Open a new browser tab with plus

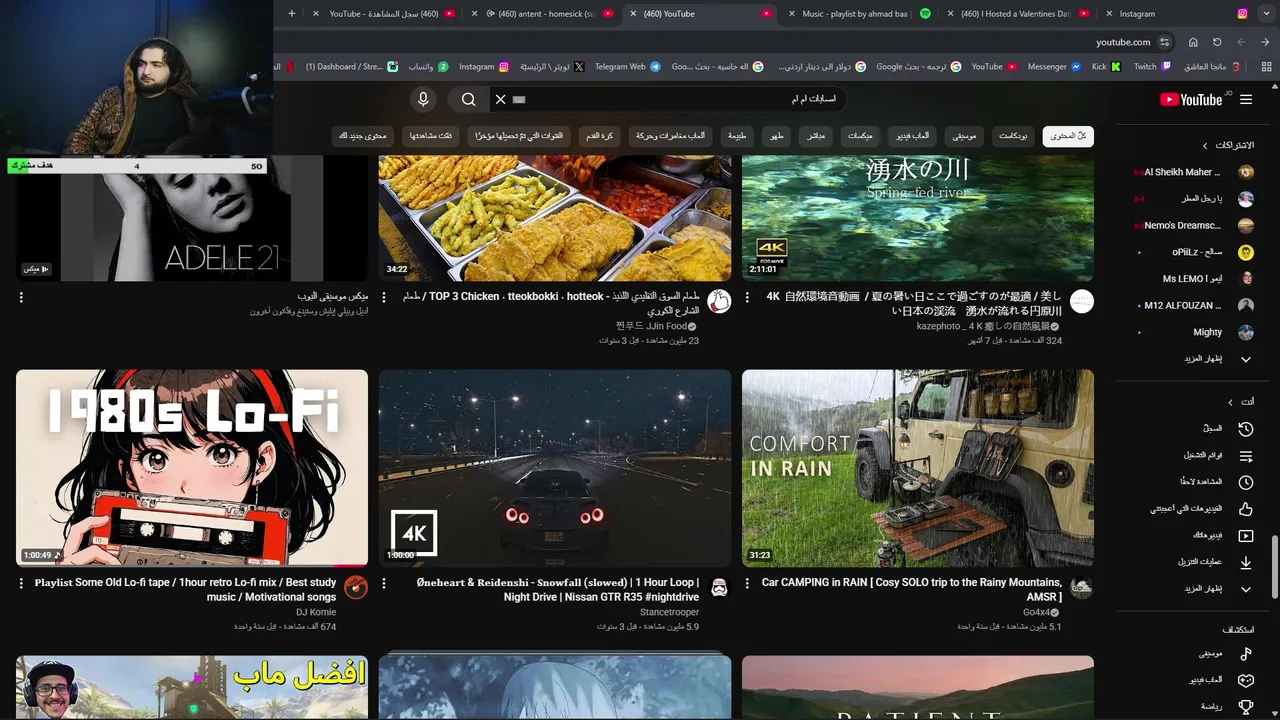click(291, 14)
